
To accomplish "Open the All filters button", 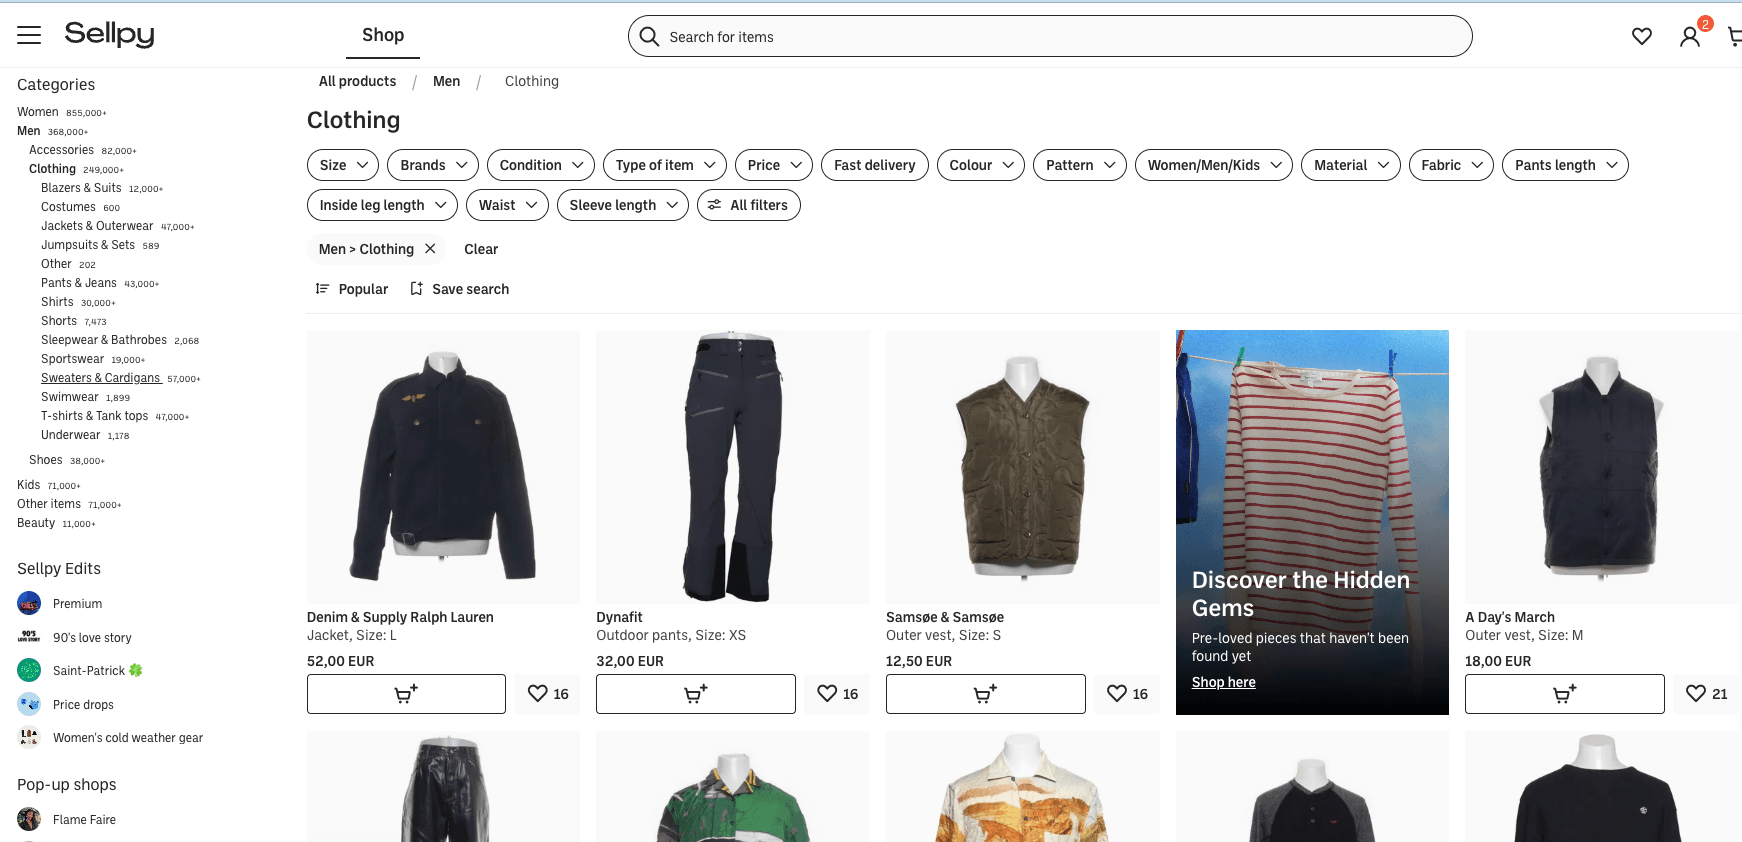I will point(749,205).
